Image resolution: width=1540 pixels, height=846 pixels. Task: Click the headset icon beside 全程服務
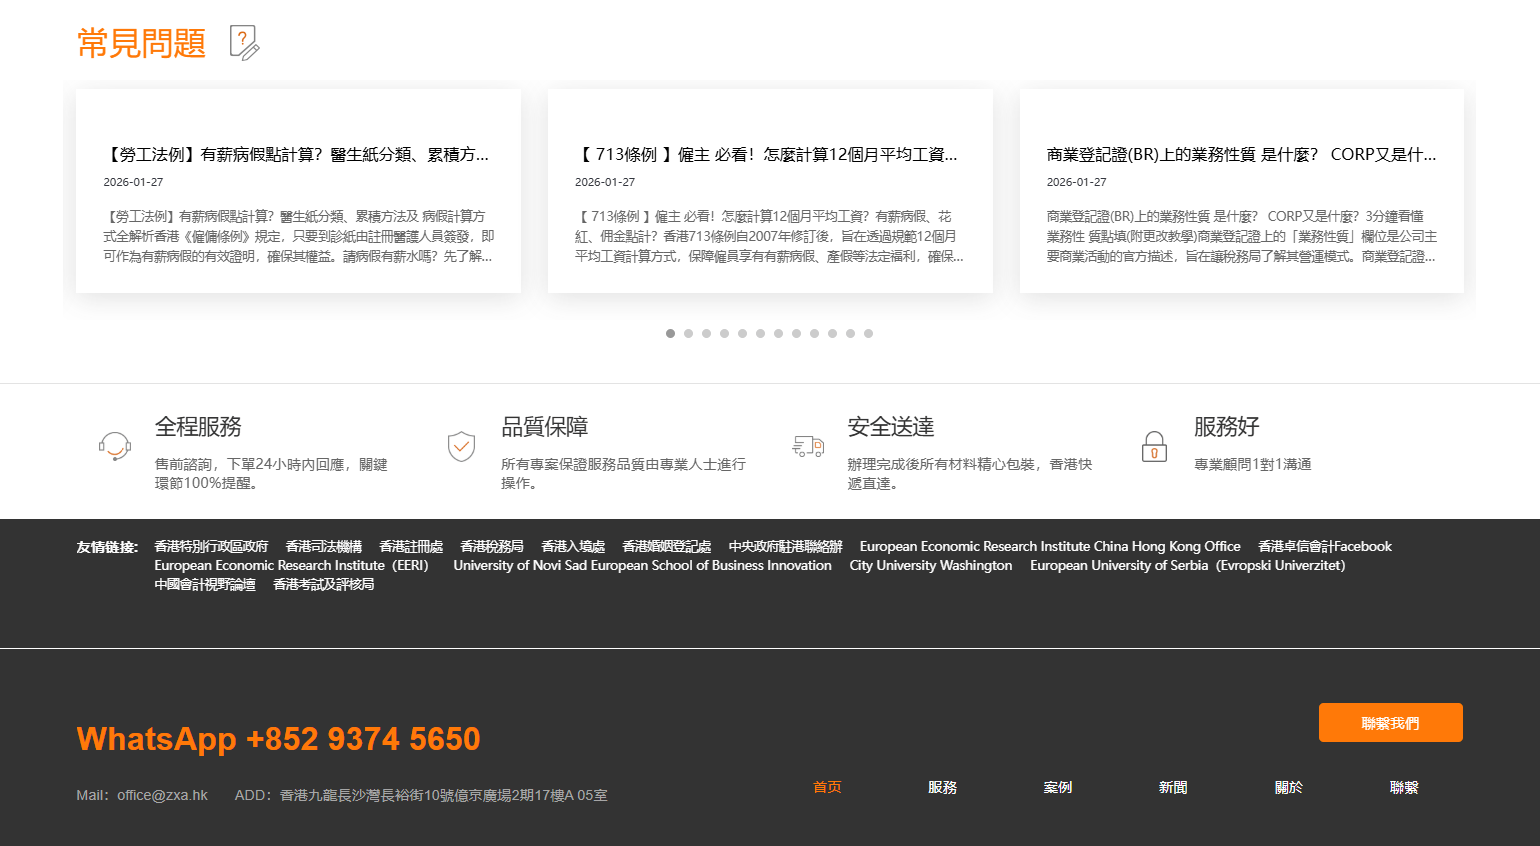[x=113, y=446]
